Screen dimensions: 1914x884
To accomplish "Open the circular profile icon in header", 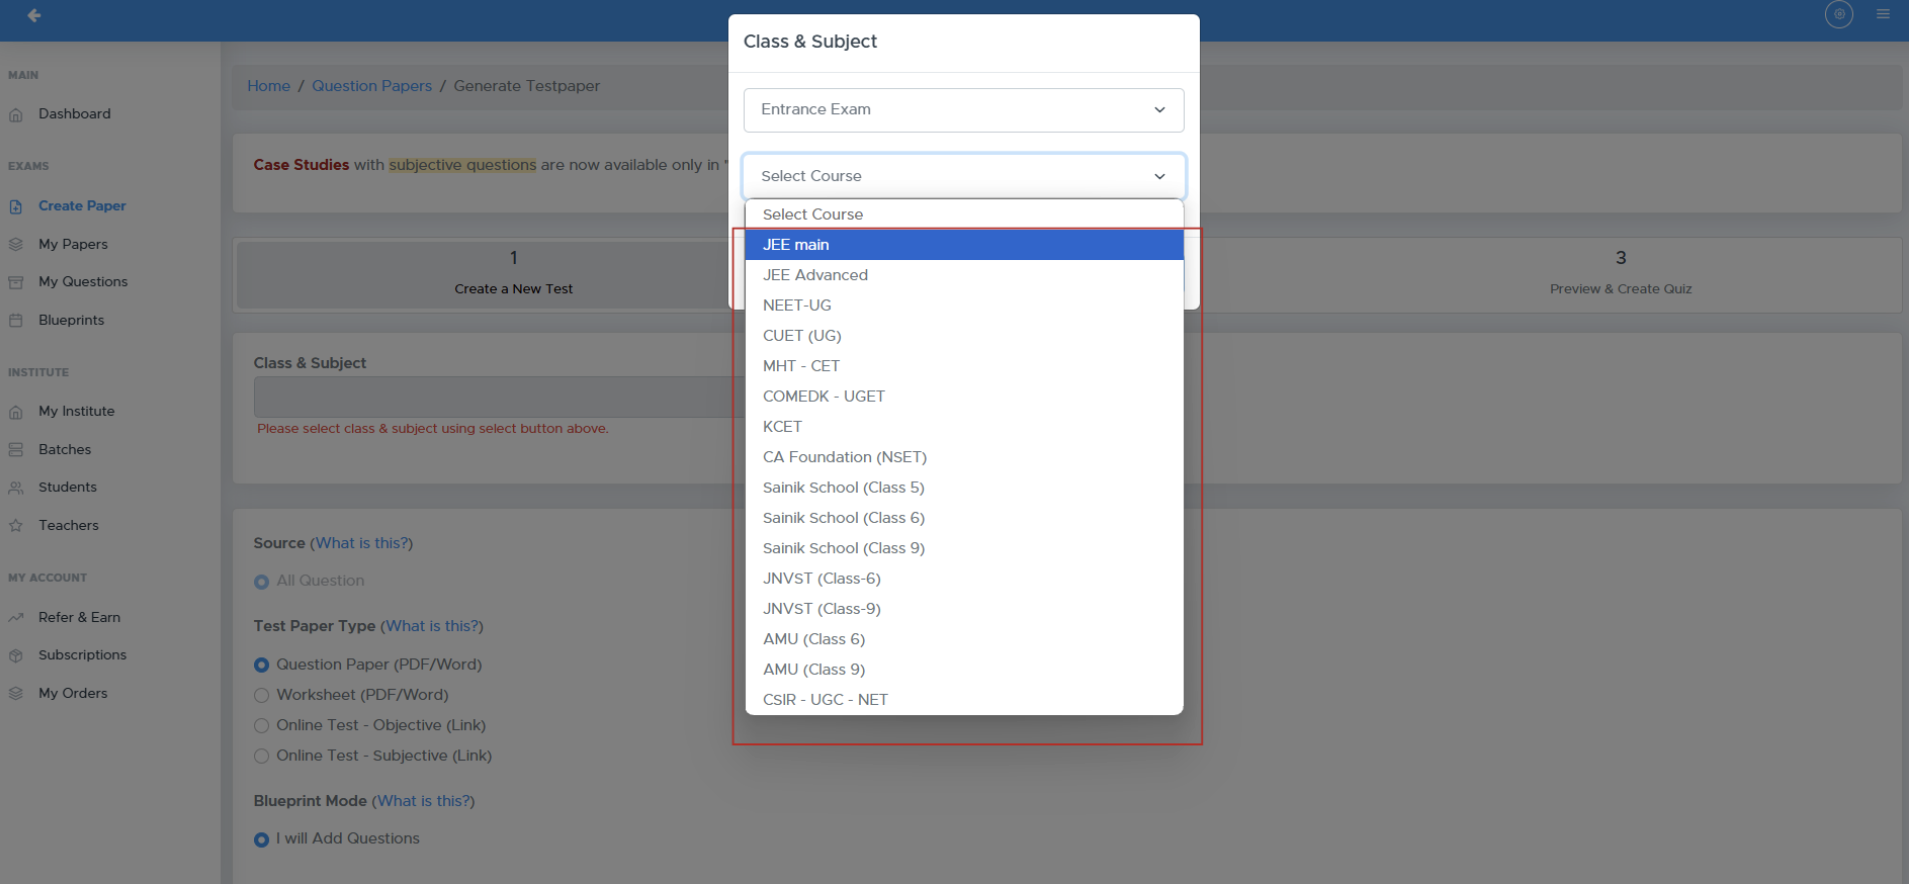I will tap(1838, 14).
